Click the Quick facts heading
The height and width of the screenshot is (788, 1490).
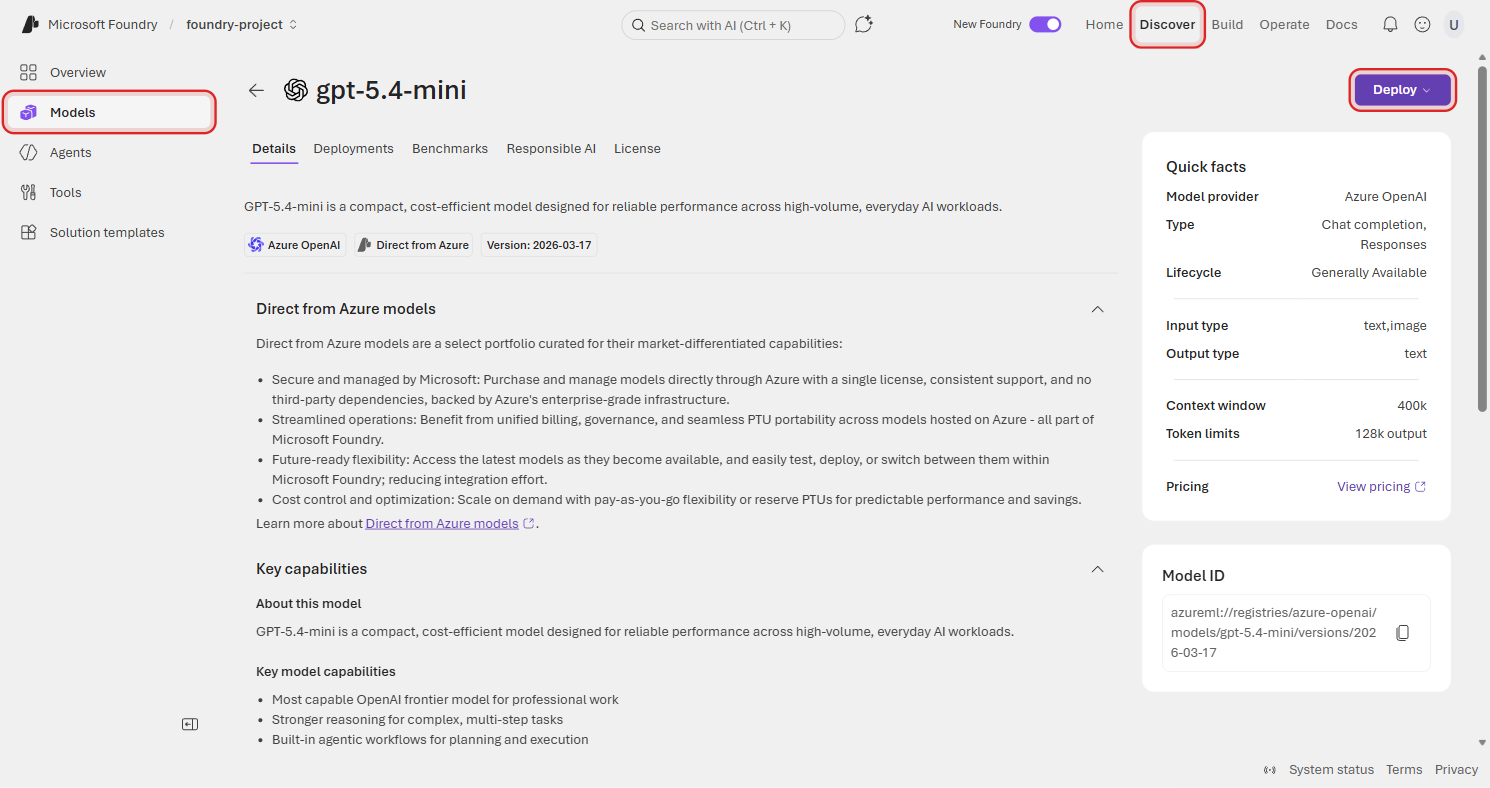(x=1206, y=167)
